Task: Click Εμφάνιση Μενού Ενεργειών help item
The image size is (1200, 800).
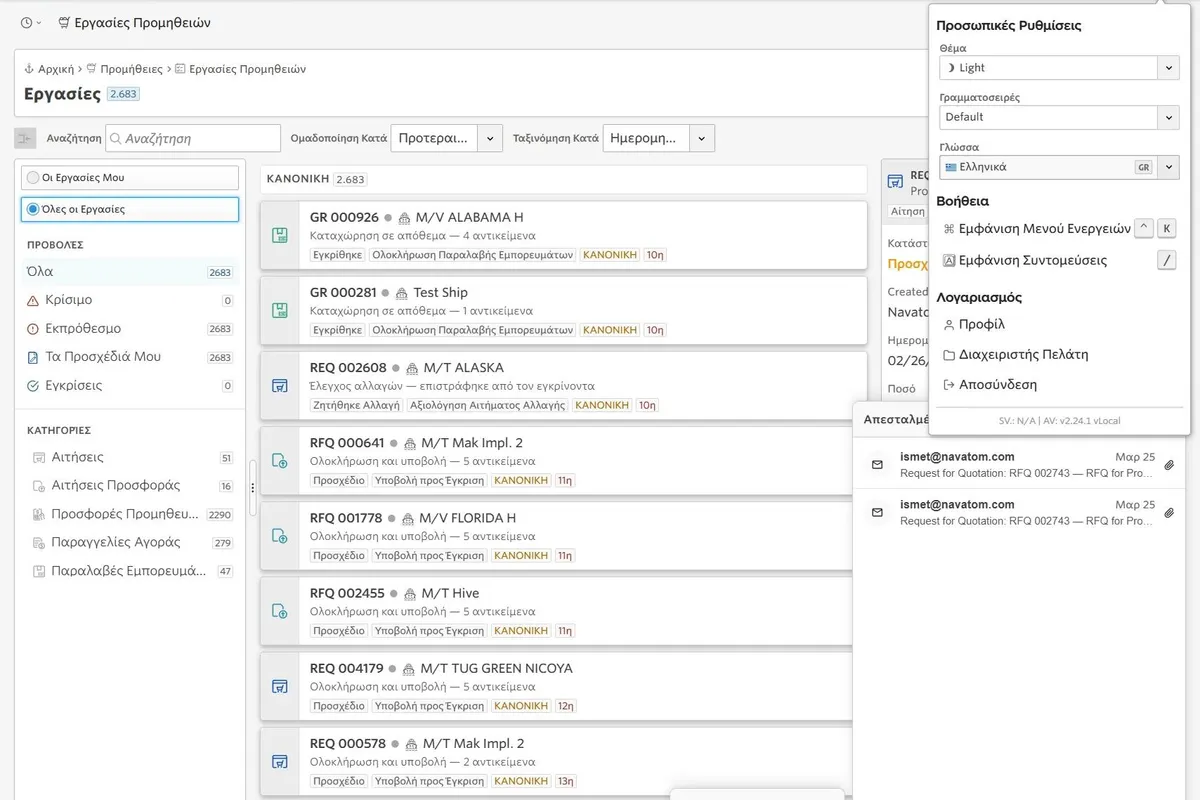Action: [x=1044, y=228]
